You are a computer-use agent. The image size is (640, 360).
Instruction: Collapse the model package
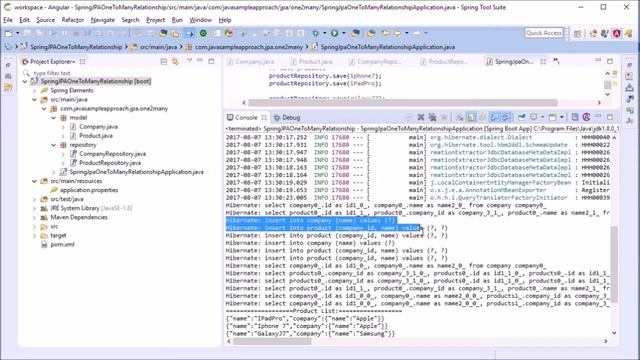[x=53, y=118]
